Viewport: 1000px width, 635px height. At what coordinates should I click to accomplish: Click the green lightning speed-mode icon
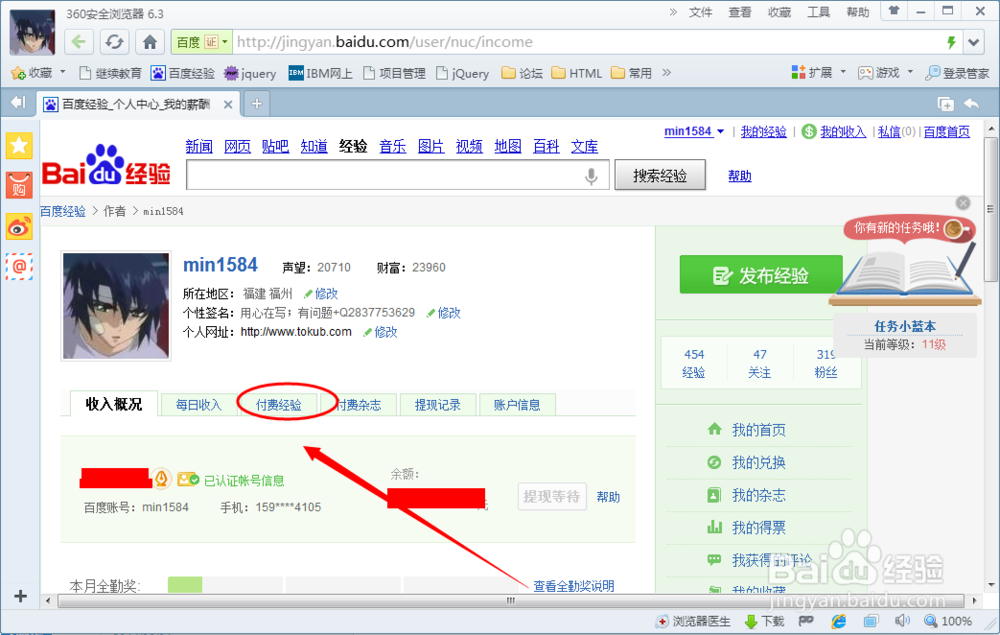951,42
